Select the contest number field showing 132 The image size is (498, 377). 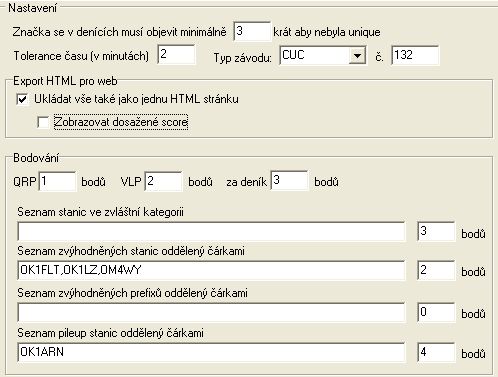coord(415,55)
